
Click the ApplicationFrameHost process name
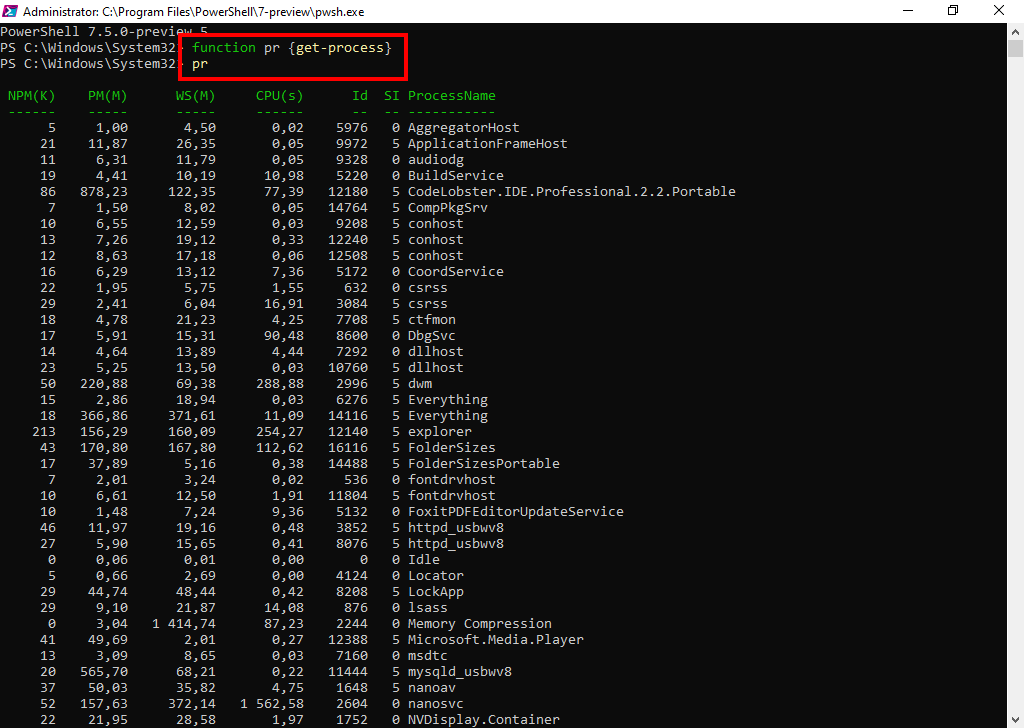487,144
